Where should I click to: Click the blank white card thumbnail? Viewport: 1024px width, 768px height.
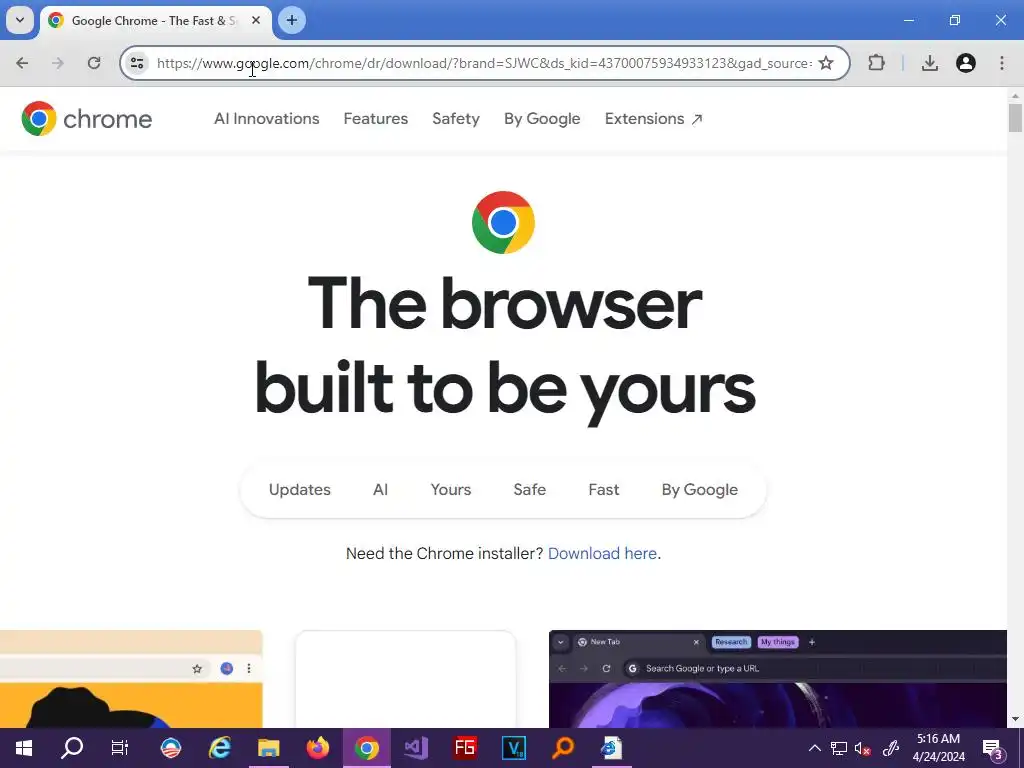coord(406,679)
